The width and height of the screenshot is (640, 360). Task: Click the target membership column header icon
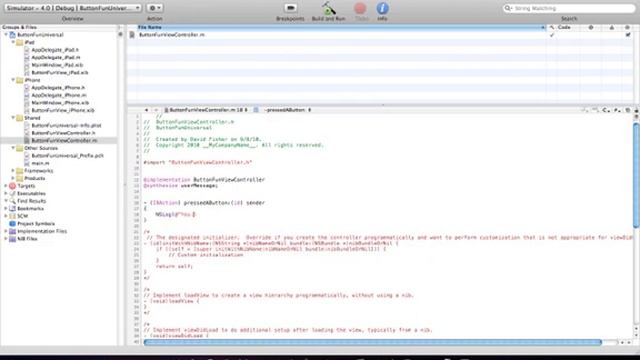pos(627,27)
